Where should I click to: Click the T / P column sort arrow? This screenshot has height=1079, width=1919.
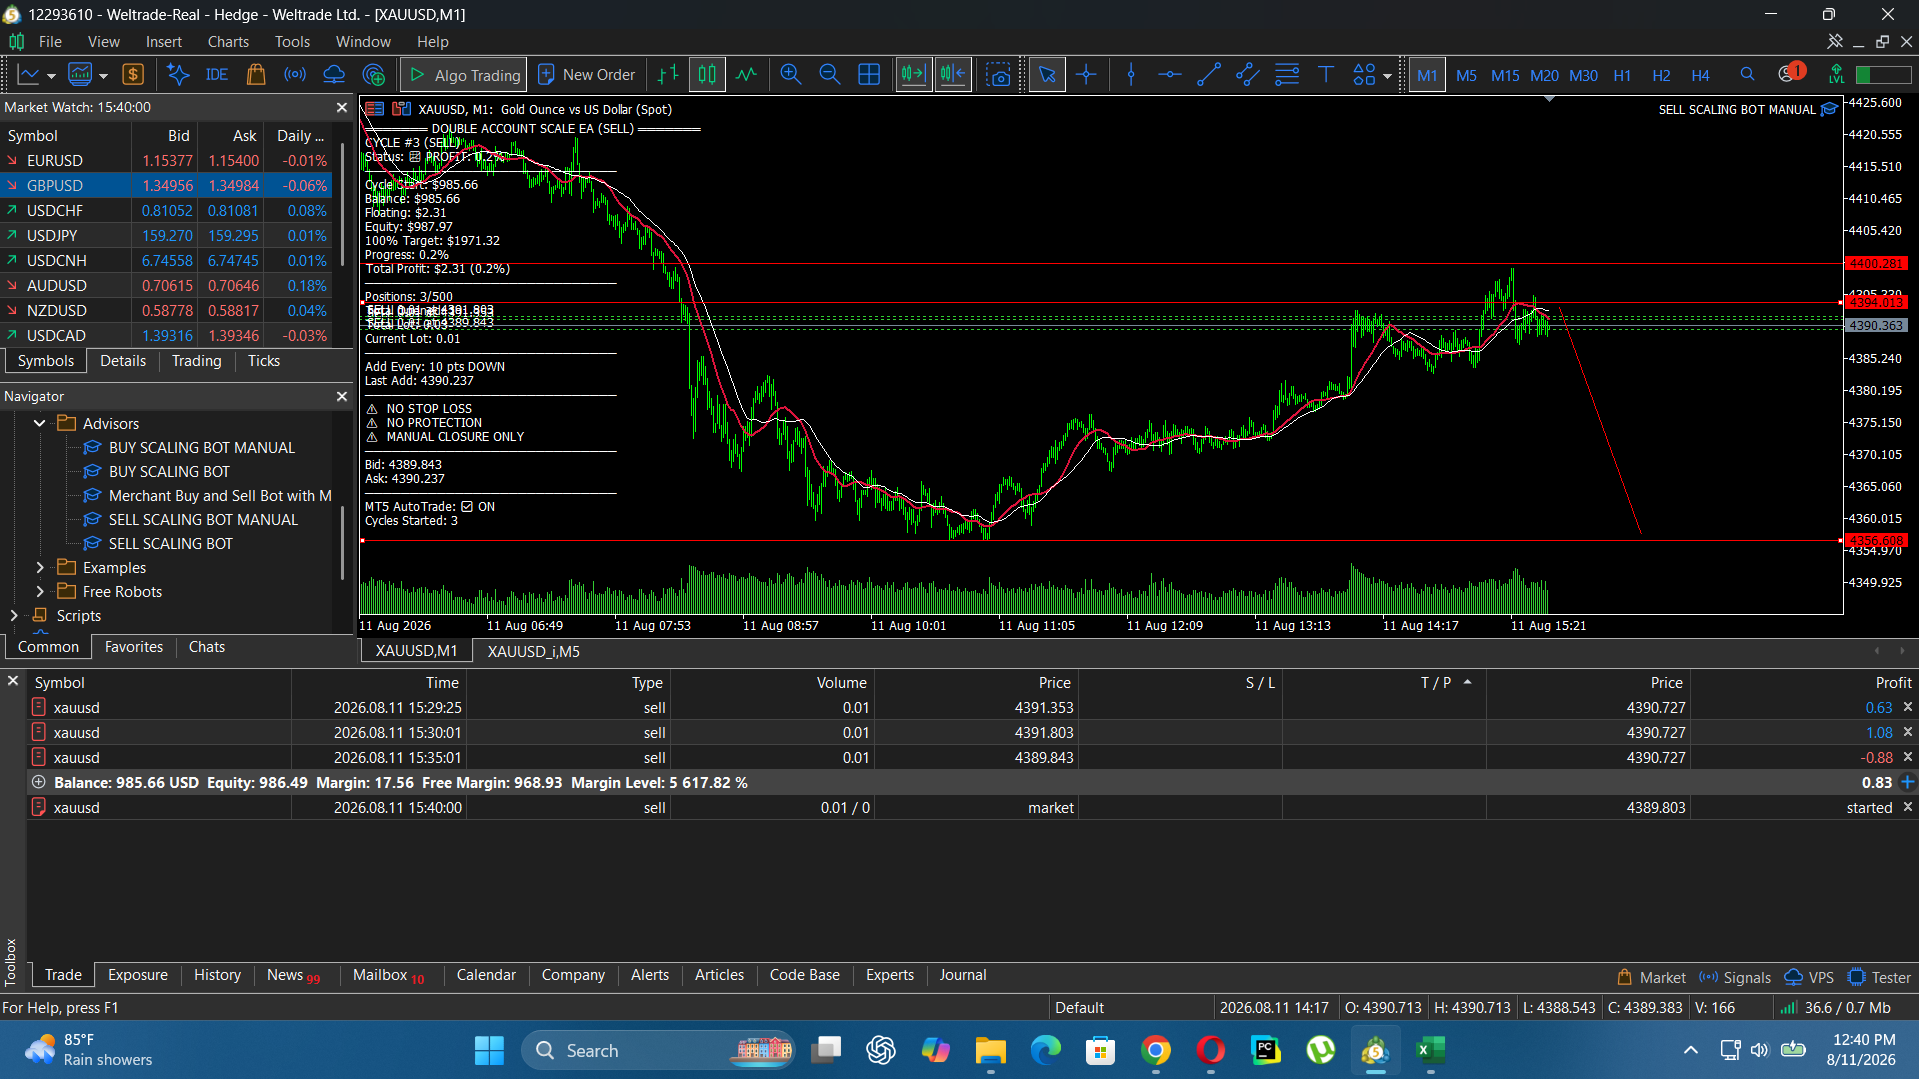coord(1467,682)
